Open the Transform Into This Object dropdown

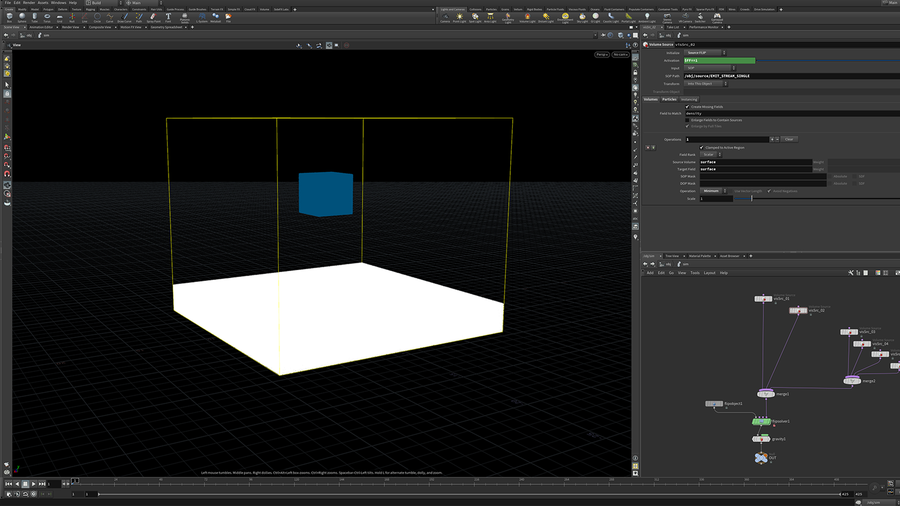tap(706, 84)
